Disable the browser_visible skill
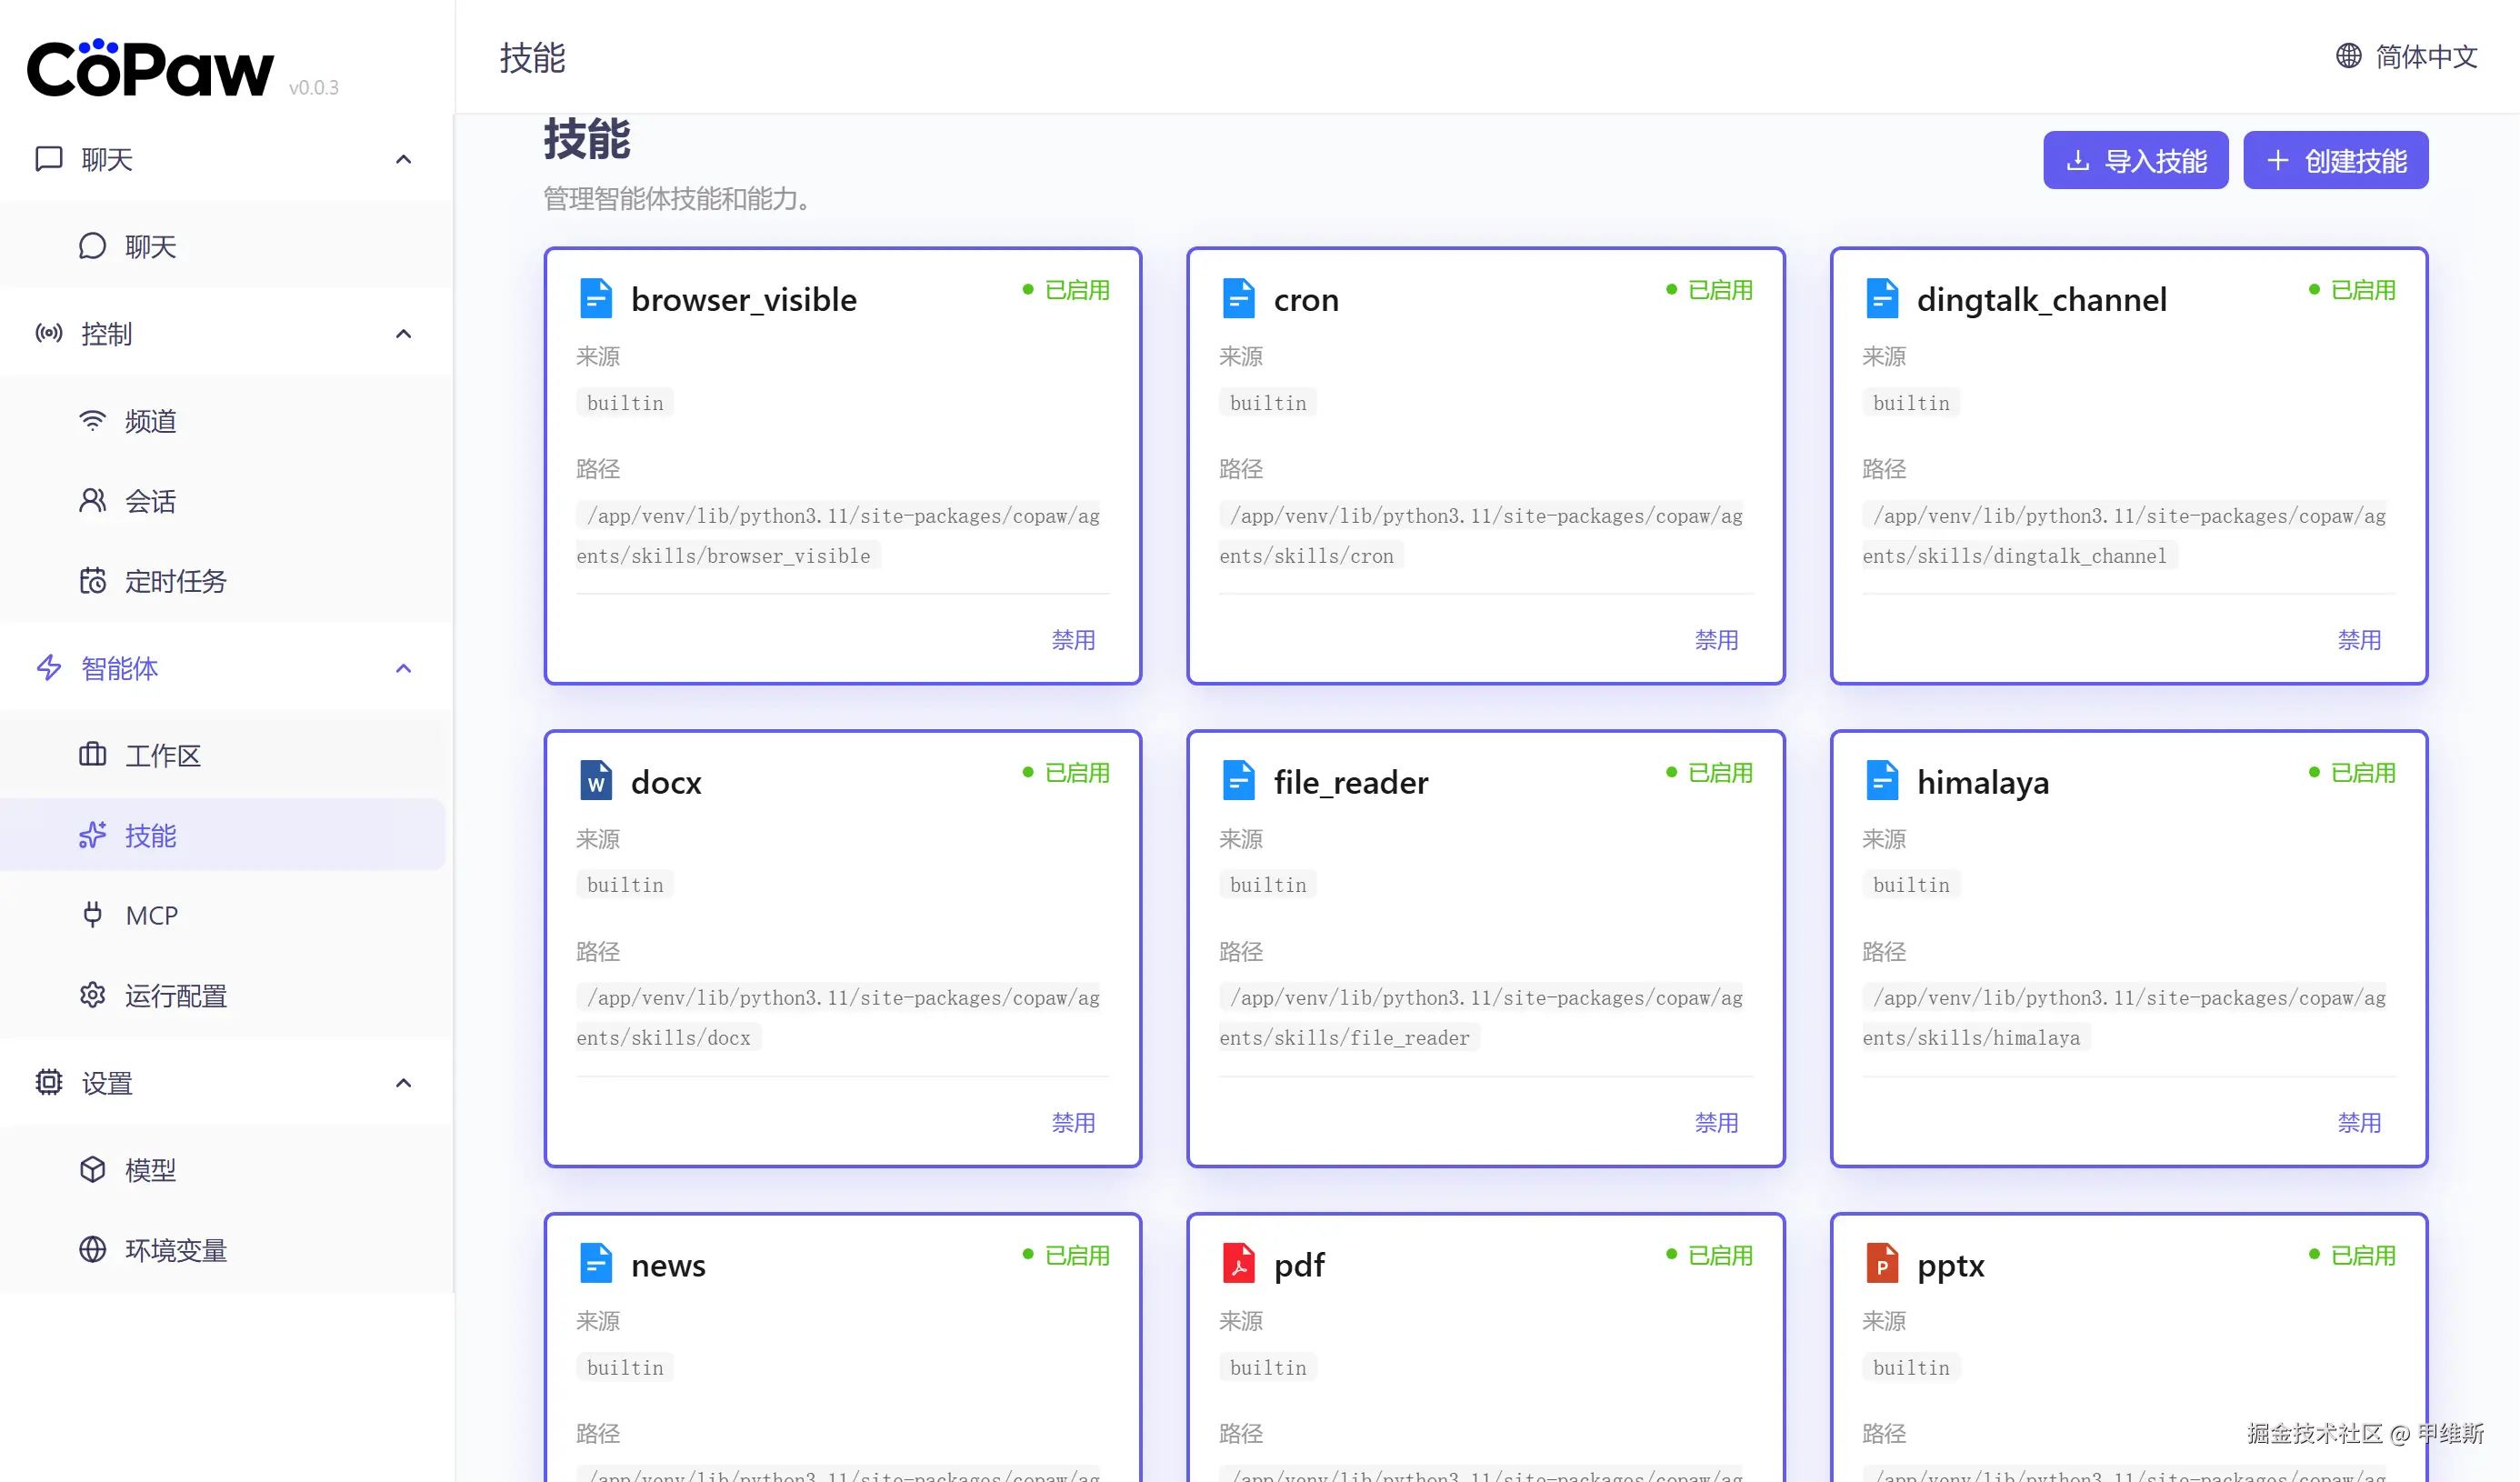The image size is (2520, 1482). pos(1073,640)
